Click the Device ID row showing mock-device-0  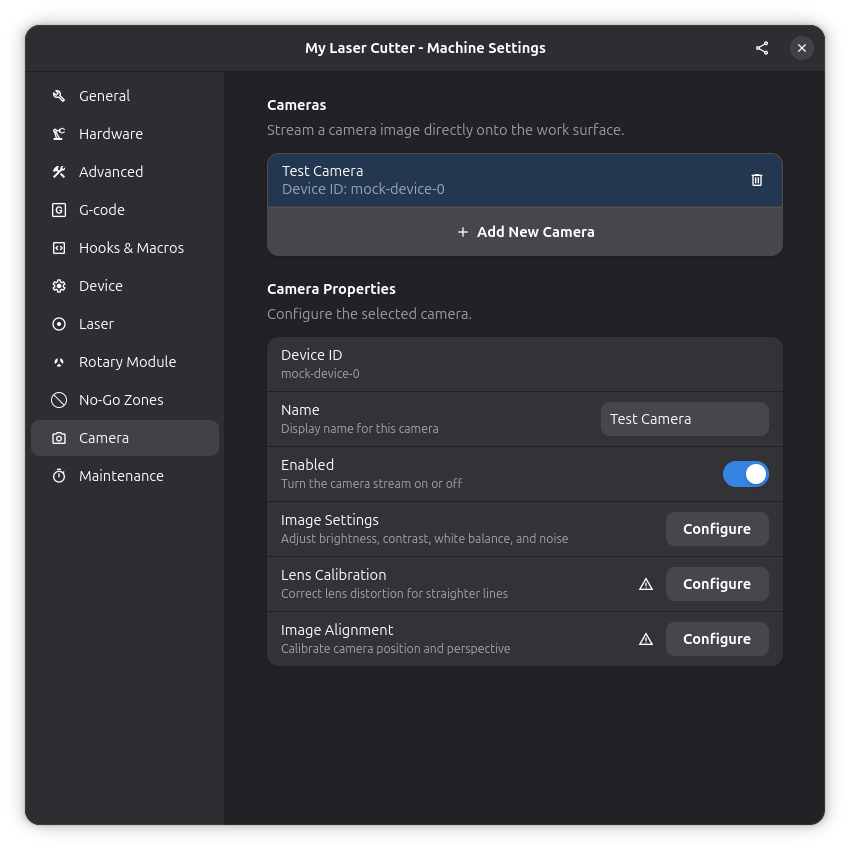pos(525,364)
